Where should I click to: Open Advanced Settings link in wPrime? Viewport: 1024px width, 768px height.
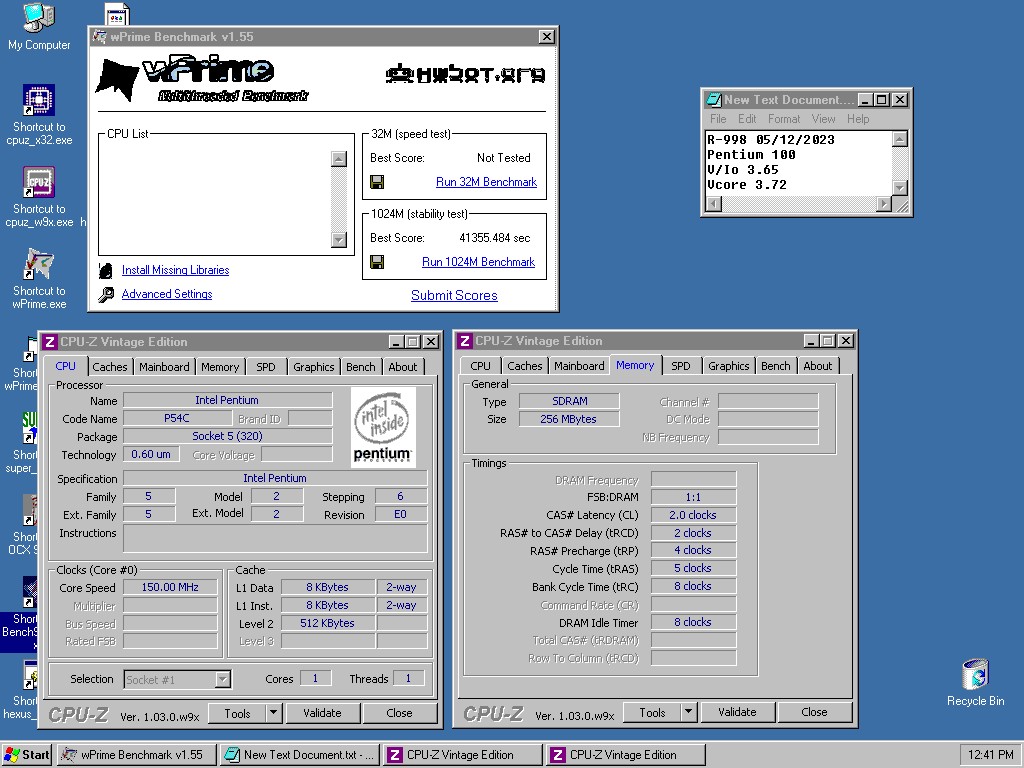[167, 295]
